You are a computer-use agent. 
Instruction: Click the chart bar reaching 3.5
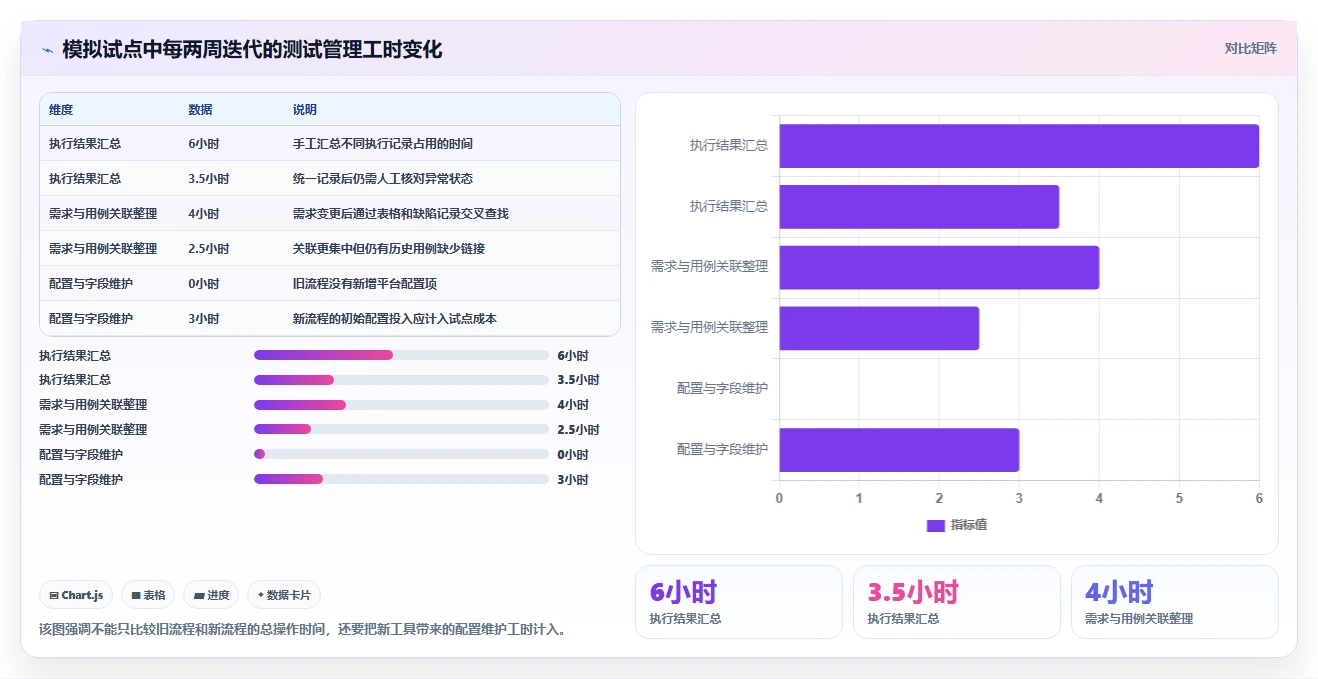point(919,207)
